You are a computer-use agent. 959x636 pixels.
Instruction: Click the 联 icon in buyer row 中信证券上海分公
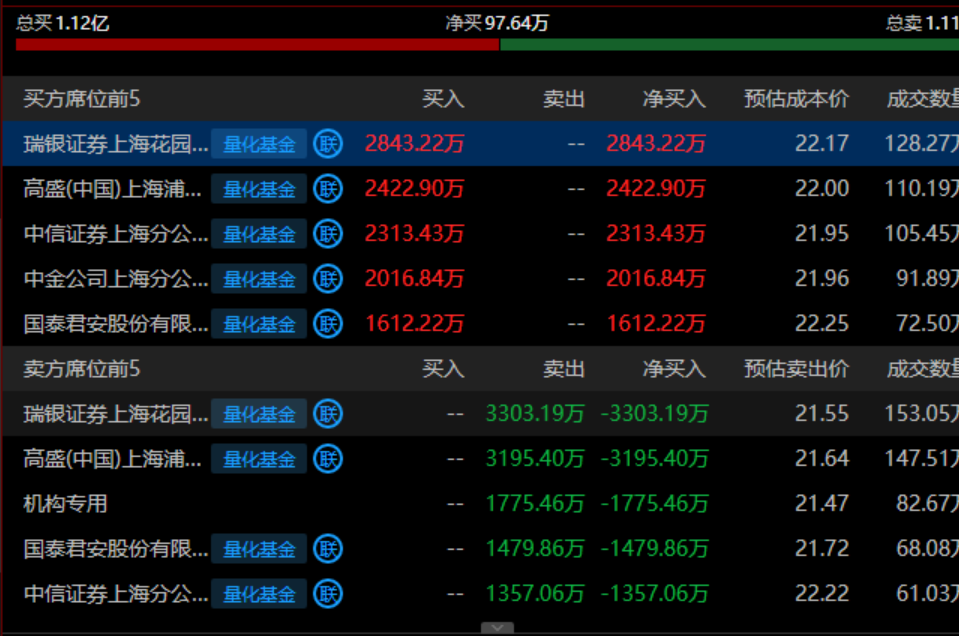tap(328, 234)
